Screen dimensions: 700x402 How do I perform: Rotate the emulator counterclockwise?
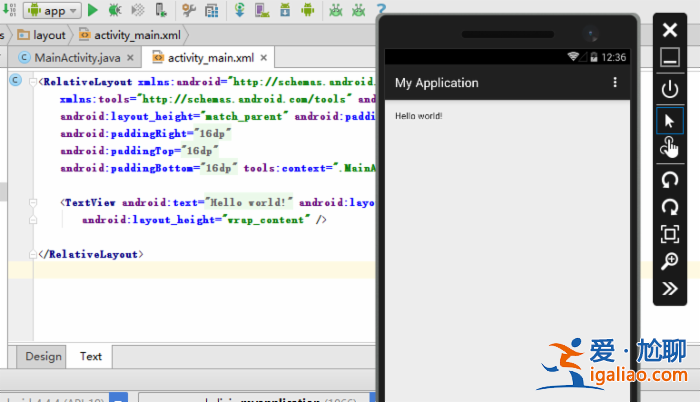[x=670, y=181]
